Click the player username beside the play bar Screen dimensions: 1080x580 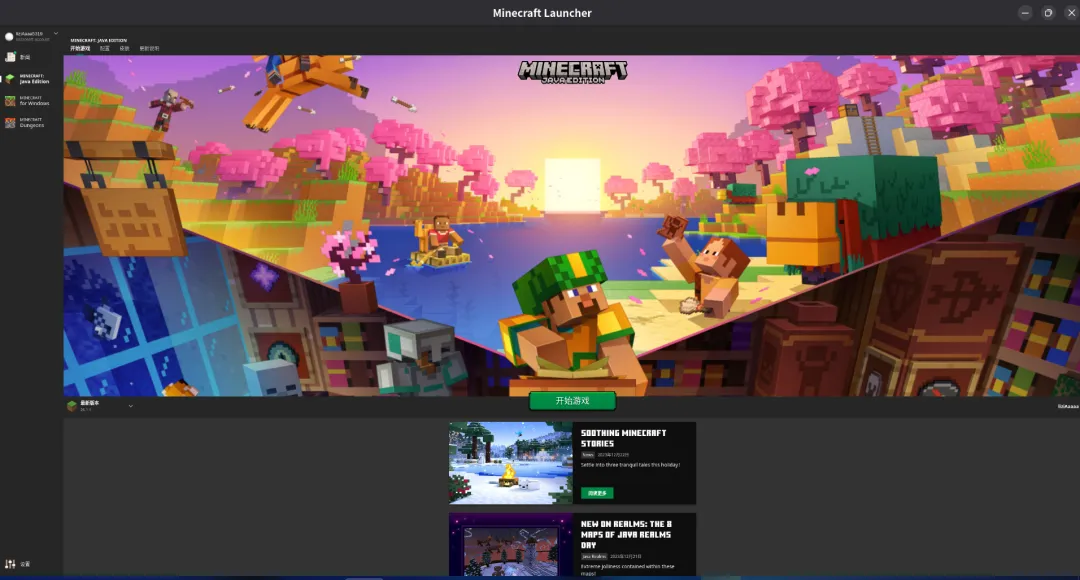click(1068, 406)
